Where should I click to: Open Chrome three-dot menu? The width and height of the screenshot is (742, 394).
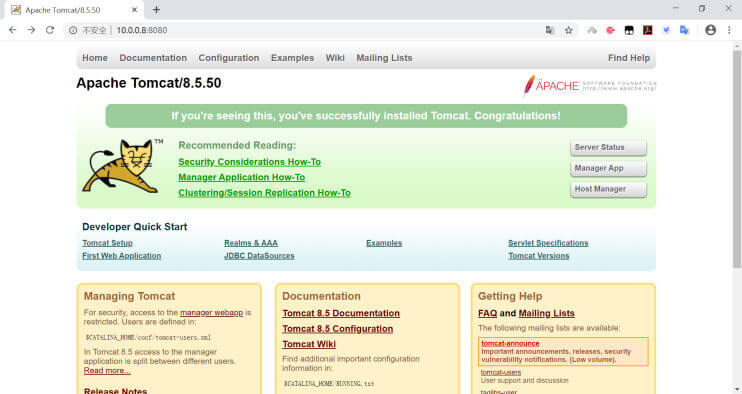click(729, 30)
